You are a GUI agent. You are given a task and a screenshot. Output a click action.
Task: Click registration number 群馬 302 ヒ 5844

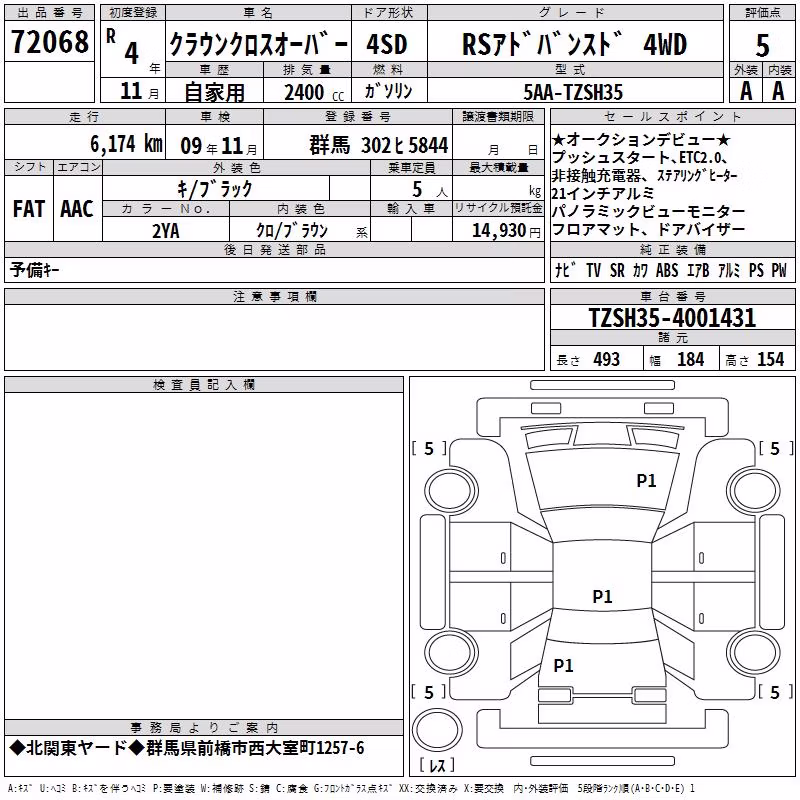click(x=379, y=145)
